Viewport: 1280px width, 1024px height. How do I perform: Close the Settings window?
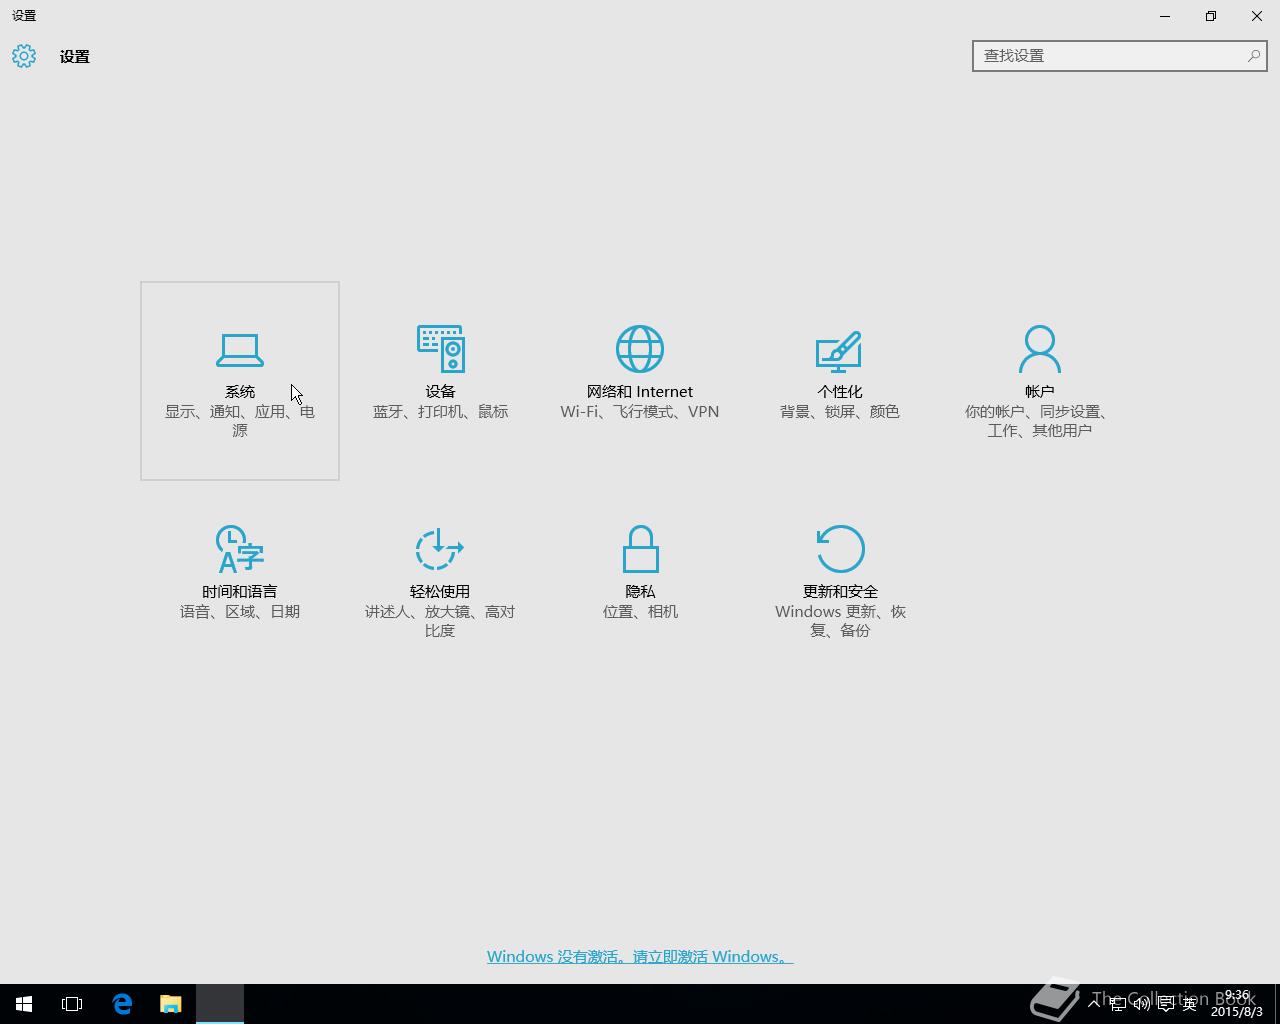1257,16
